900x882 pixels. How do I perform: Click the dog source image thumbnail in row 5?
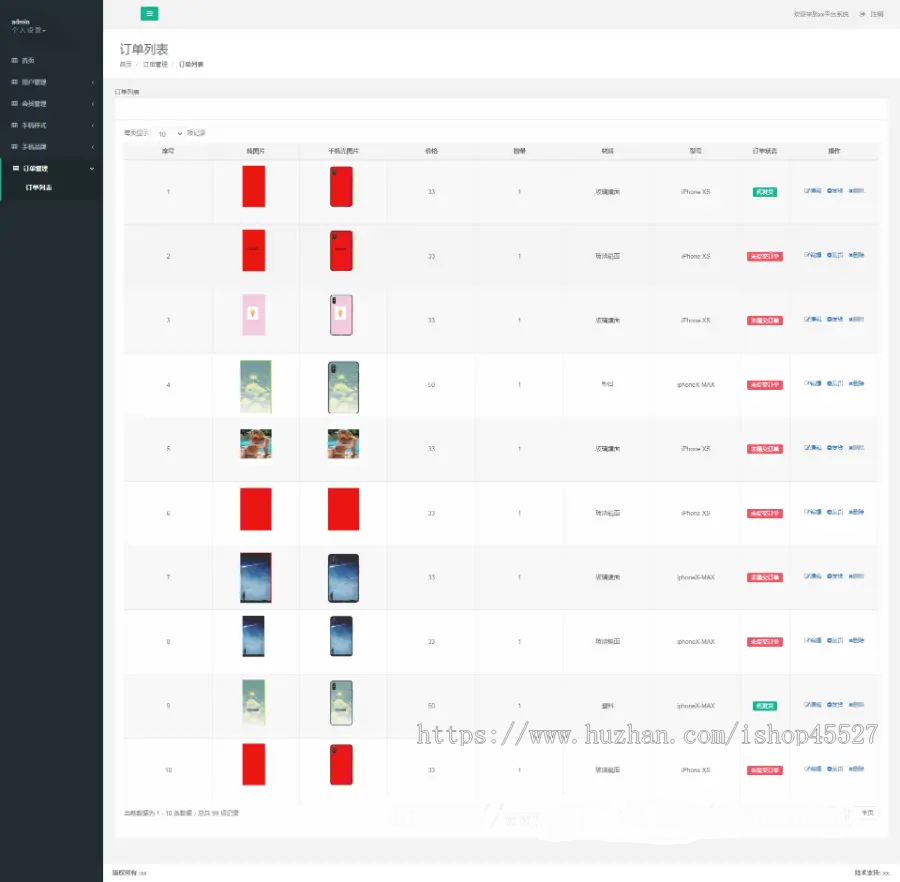point(256,444)
